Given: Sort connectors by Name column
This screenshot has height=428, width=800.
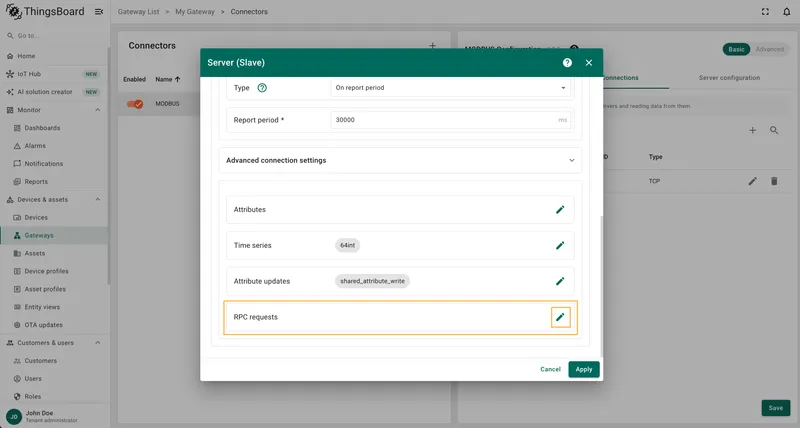Looking at the screenshot, I should point(168,80).
